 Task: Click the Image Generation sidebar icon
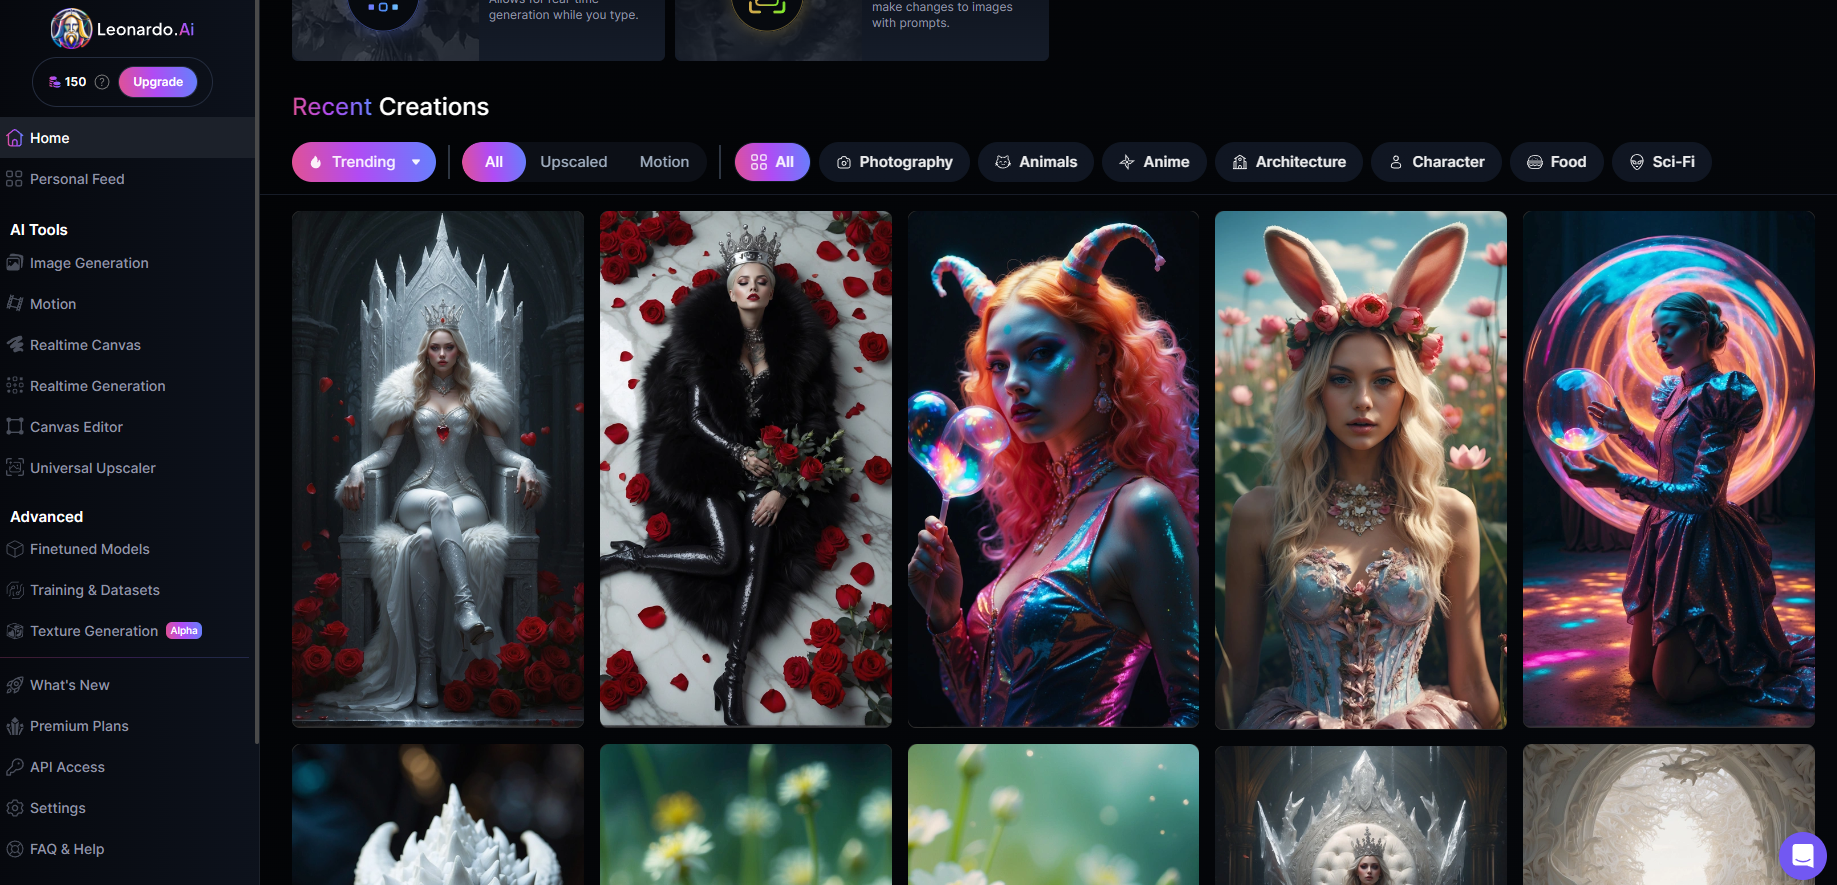pyautogui.click(x=15, y=263)
